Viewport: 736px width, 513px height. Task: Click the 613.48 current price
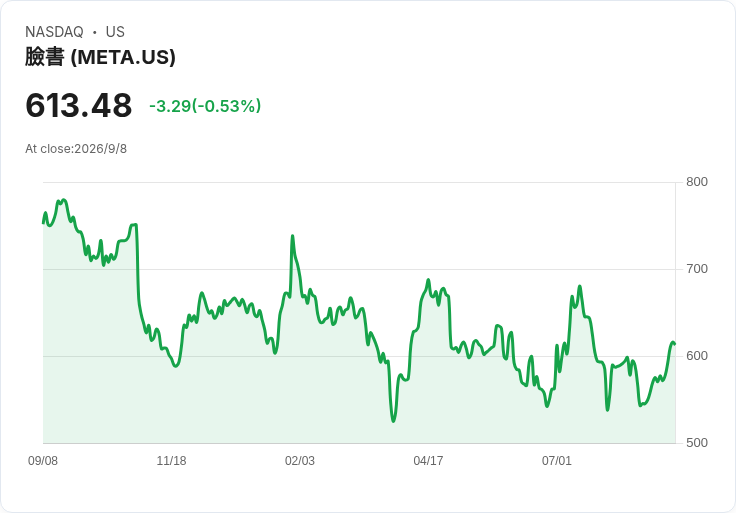pyautogui.click(x=78, y=105)
